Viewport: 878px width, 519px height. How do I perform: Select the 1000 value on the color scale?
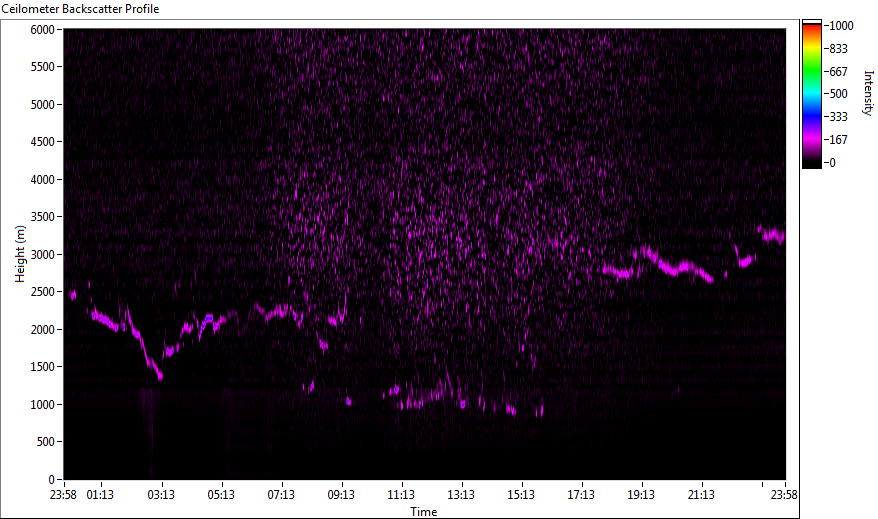(842, 26)
